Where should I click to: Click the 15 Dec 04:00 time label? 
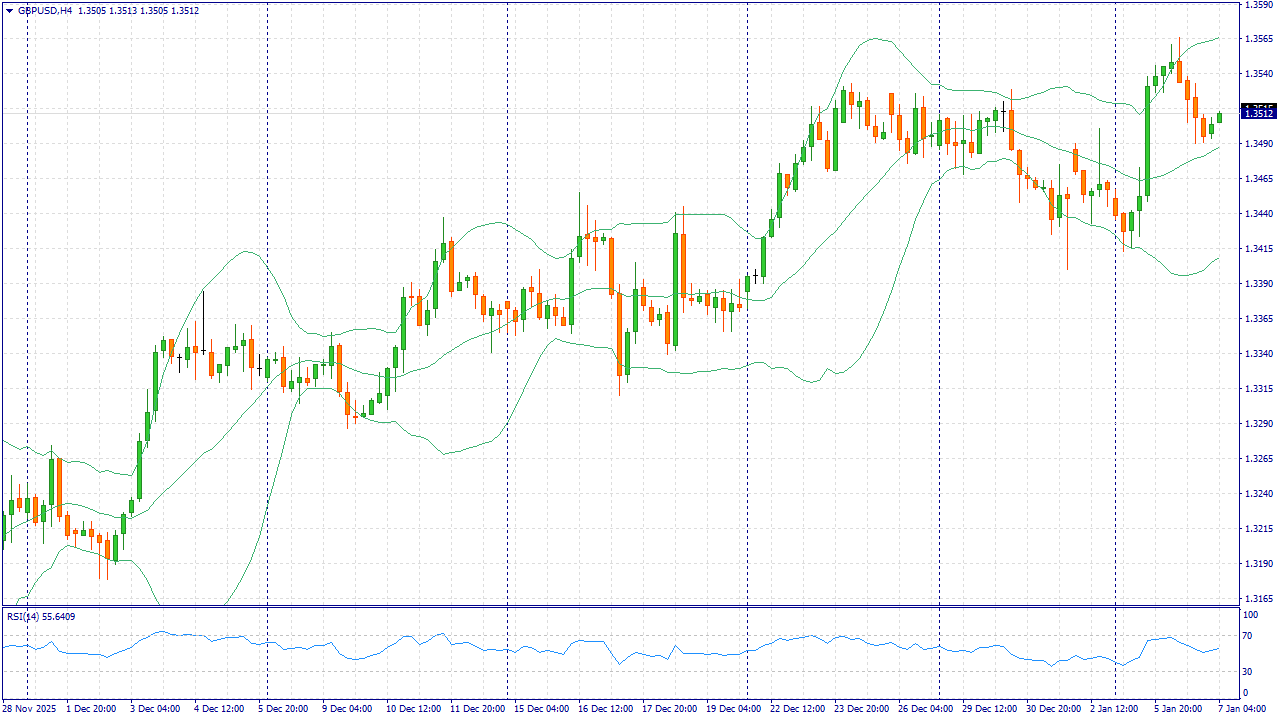[541, 709]
